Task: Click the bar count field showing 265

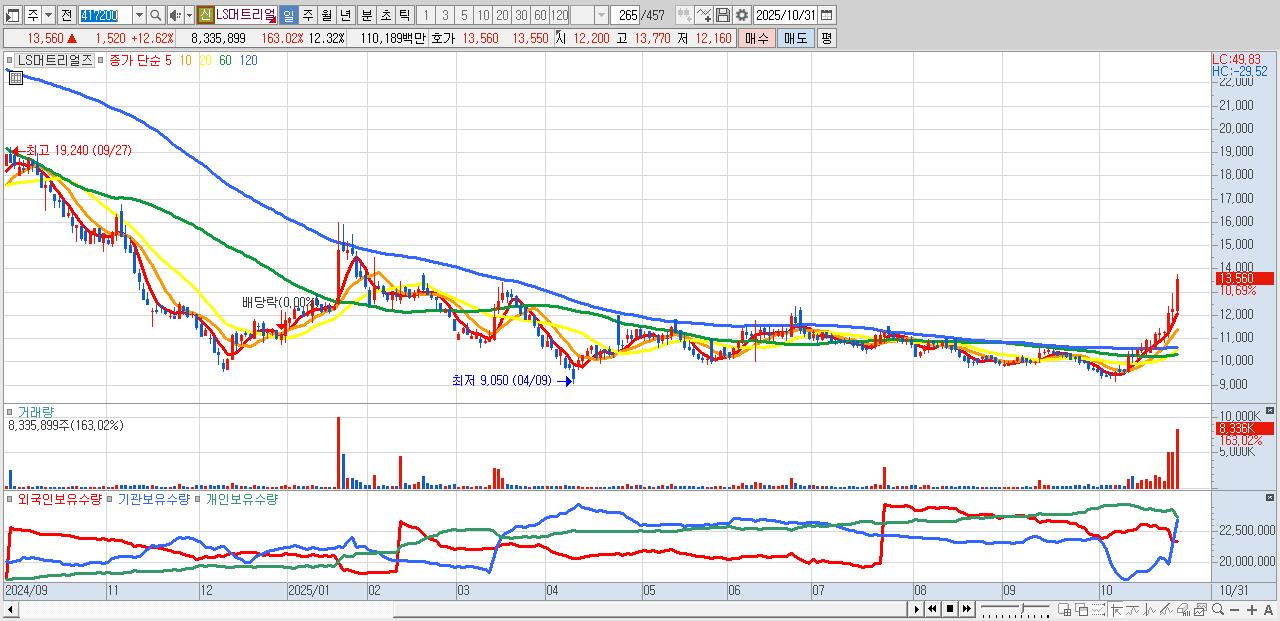Action: [x=627, y=15]
